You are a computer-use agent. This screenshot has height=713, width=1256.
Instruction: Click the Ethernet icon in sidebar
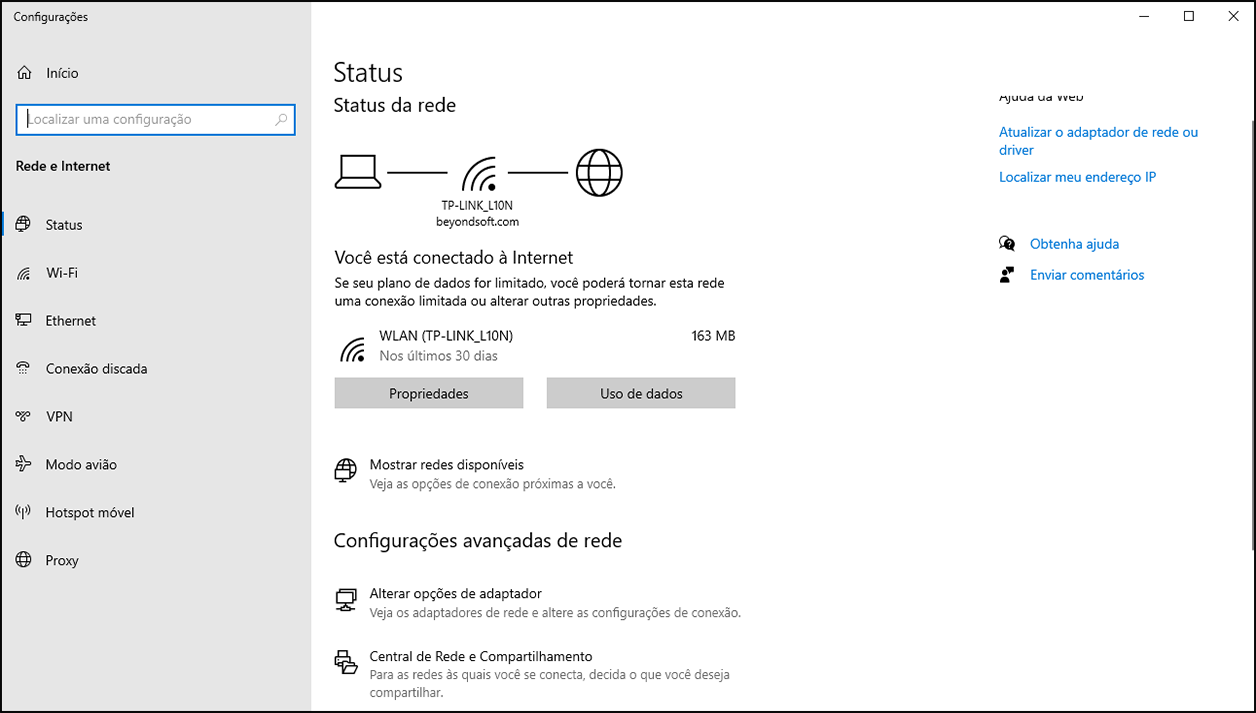pyautogui.click(x=24, y=321)
